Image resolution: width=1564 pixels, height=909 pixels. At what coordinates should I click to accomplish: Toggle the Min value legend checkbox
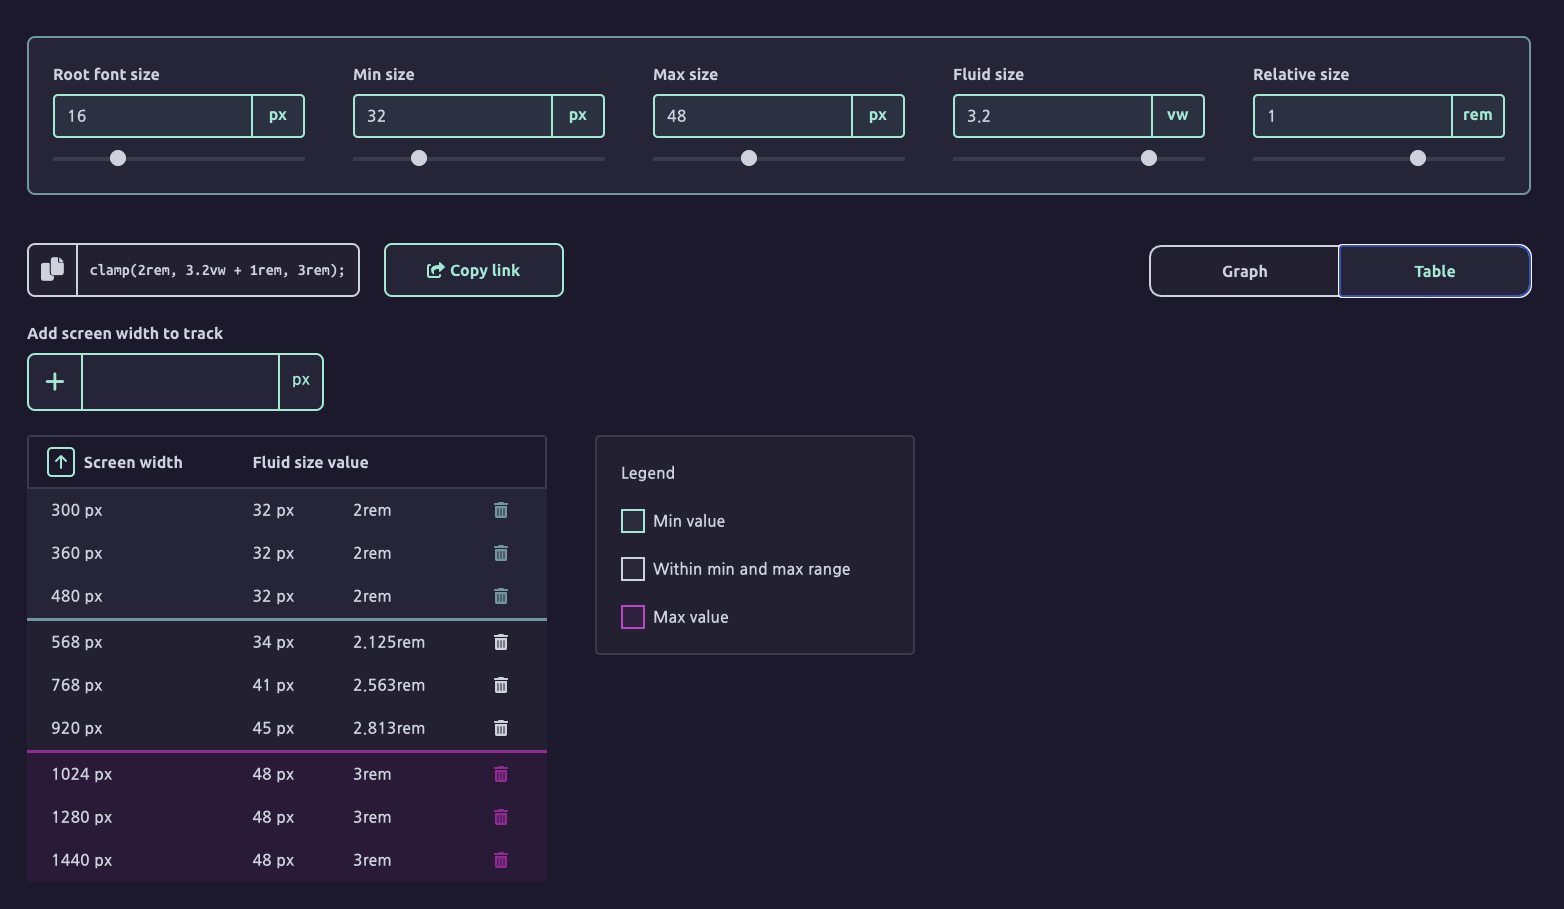click(x=632, y=520)
